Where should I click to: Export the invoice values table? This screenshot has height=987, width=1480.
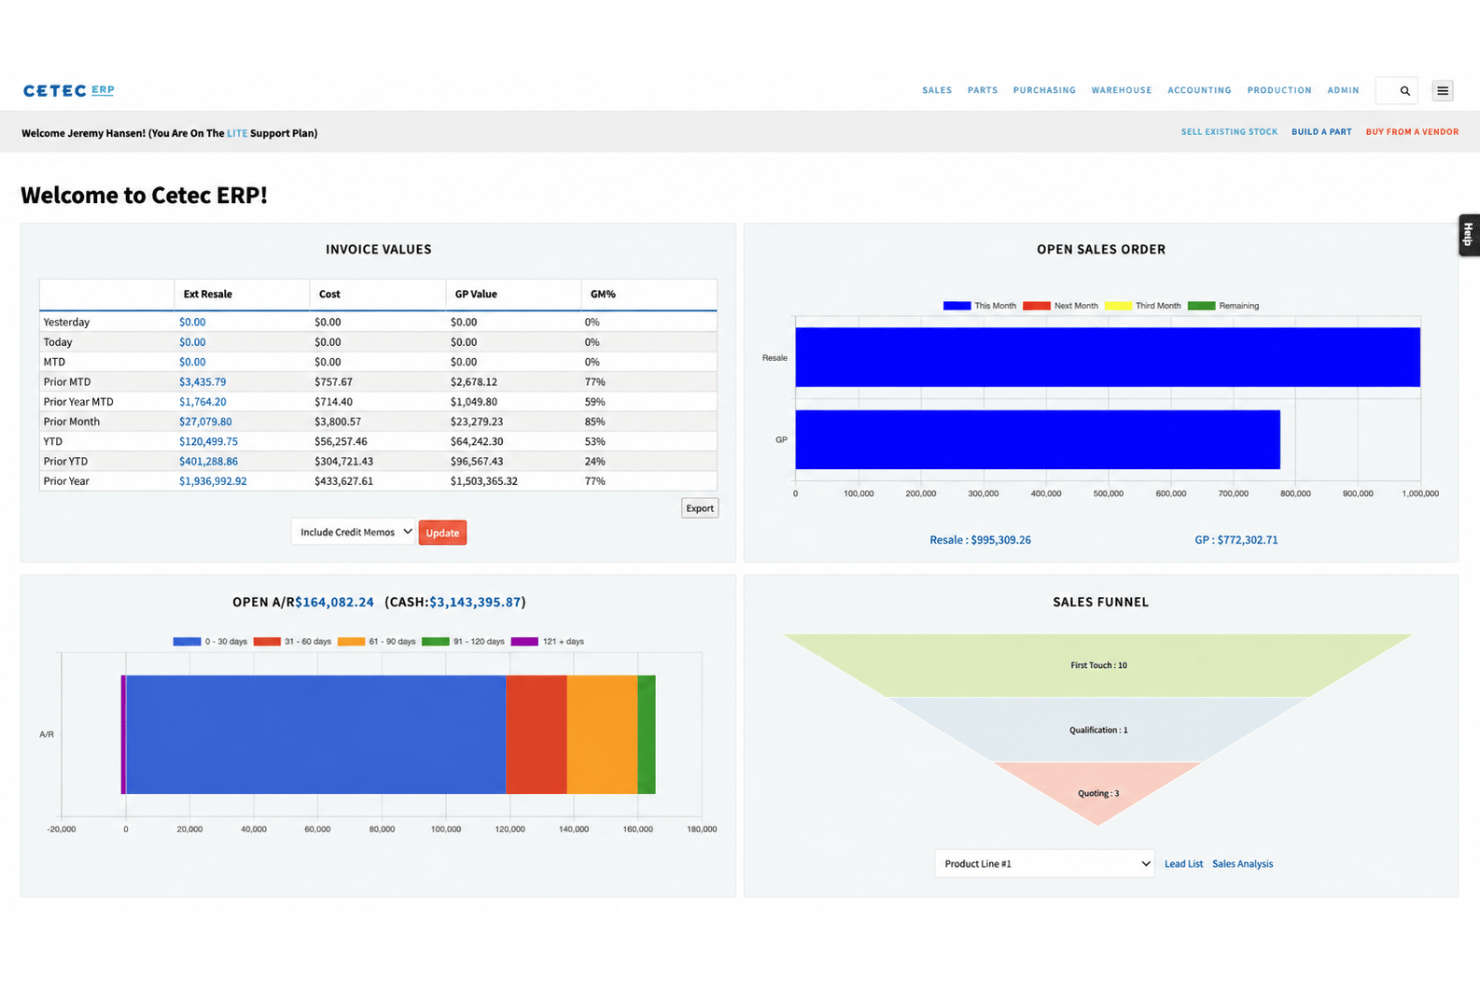click(x=700, y=508)
